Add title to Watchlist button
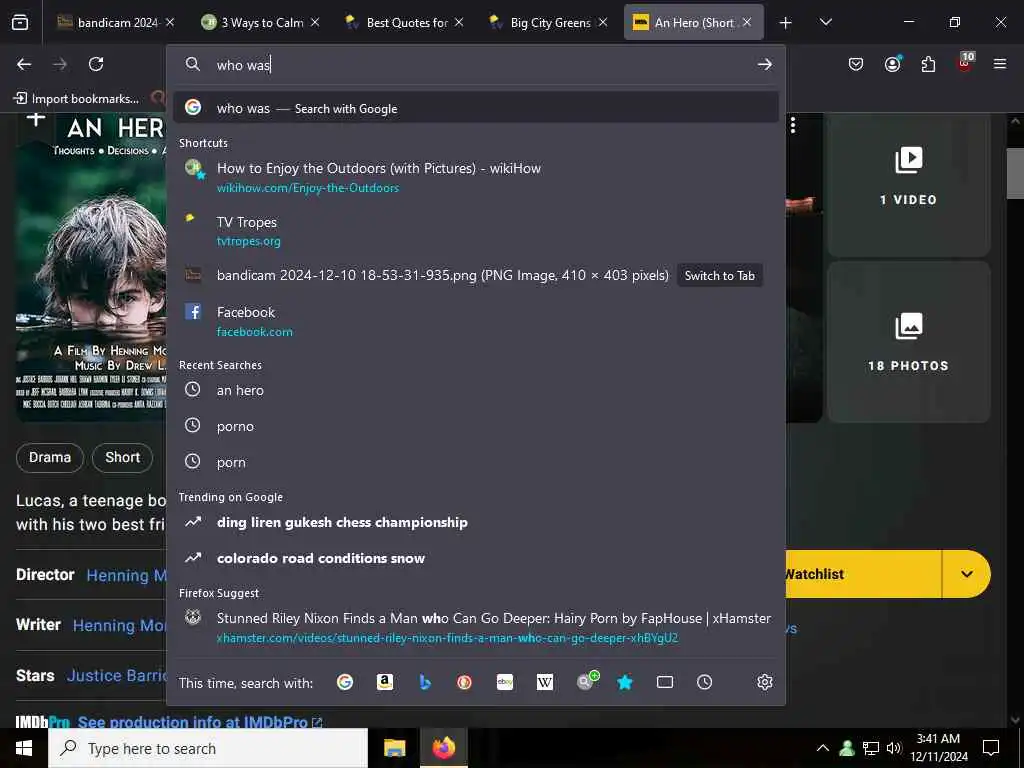 [862, 574]
